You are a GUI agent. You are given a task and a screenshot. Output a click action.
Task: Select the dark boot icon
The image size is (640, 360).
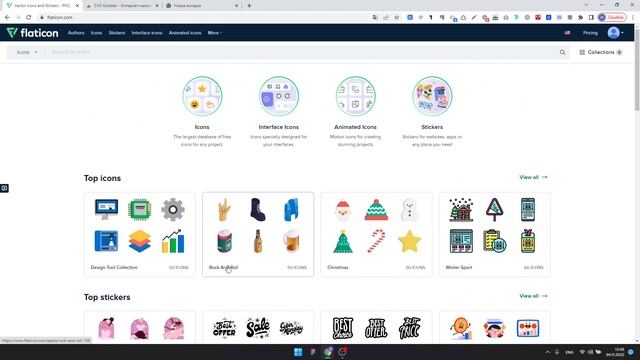258,209
